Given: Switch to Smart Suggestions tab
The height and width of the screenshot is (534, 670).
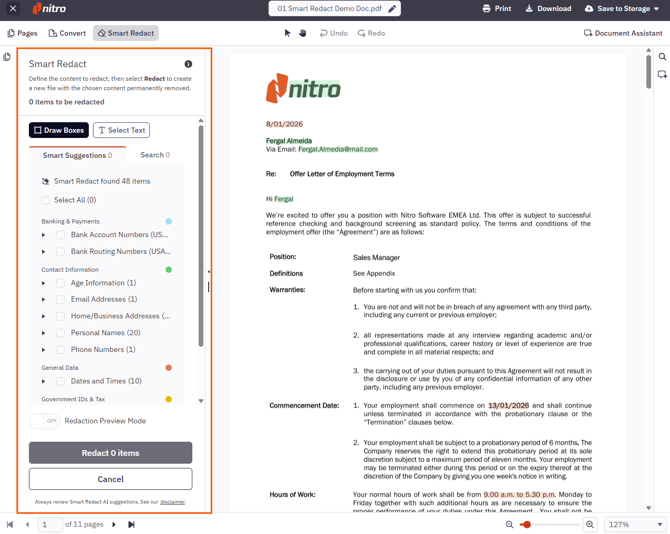Looking at the screenshot, I should [x=77, y=155].
